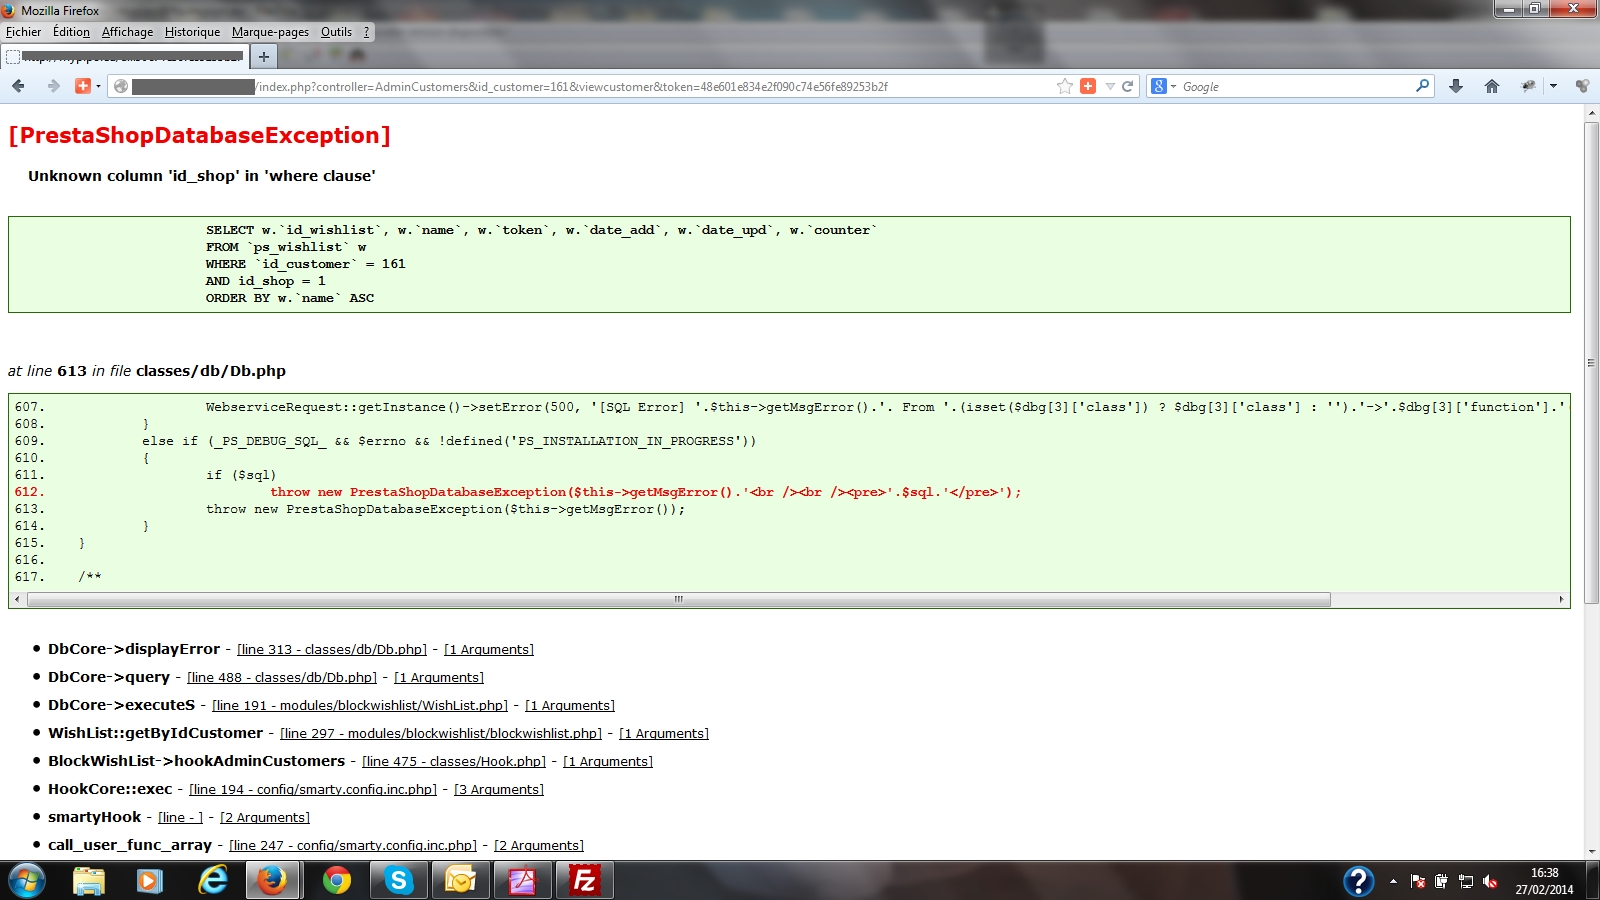
Task: Click the add-on icon next to Home
Action: pos(1528,86)
